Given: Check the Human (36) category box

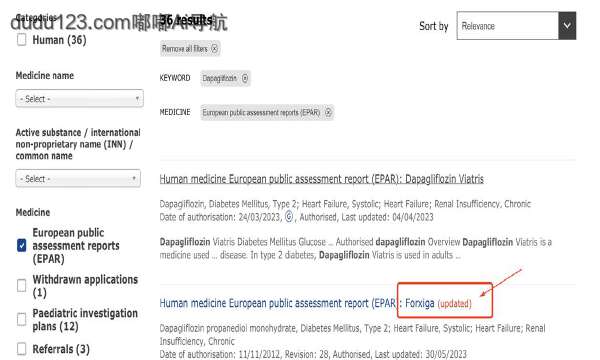Looking at the screenshot, I should coord(22,40).
